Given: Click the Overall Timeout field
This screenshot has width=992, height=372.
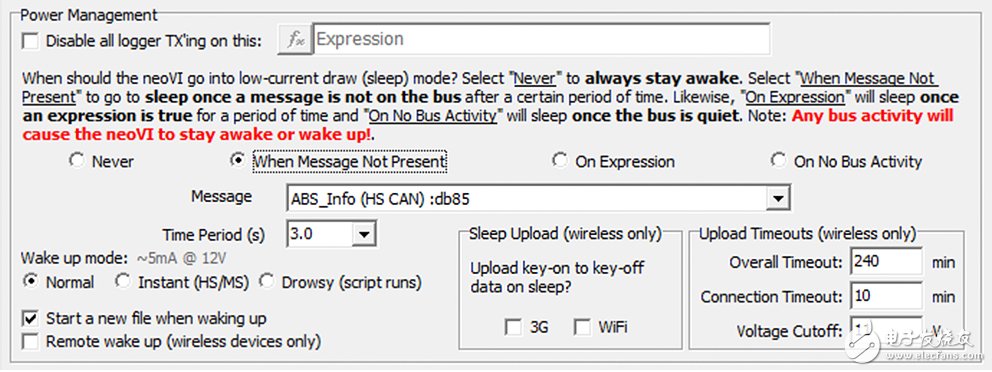Looking at the screenshot, I should (x=886, y=261).
